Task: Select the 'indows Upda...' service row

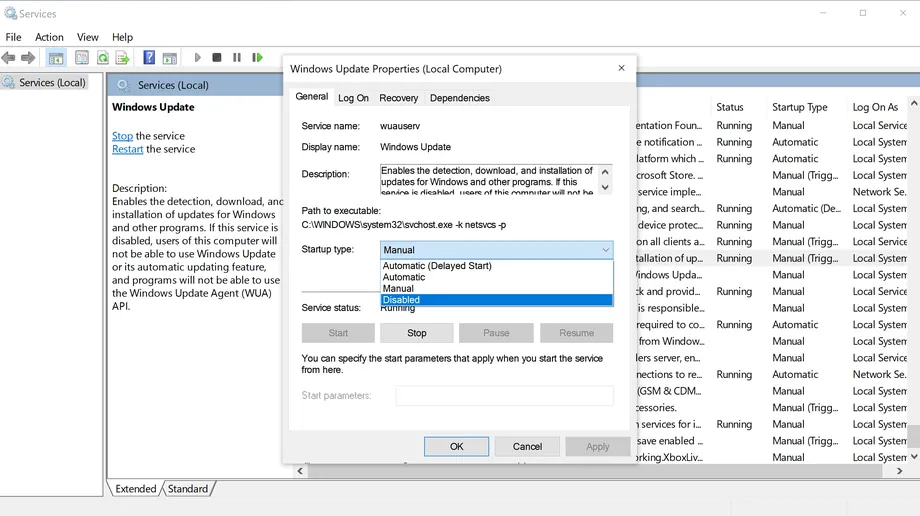Action: pos(772,275)
